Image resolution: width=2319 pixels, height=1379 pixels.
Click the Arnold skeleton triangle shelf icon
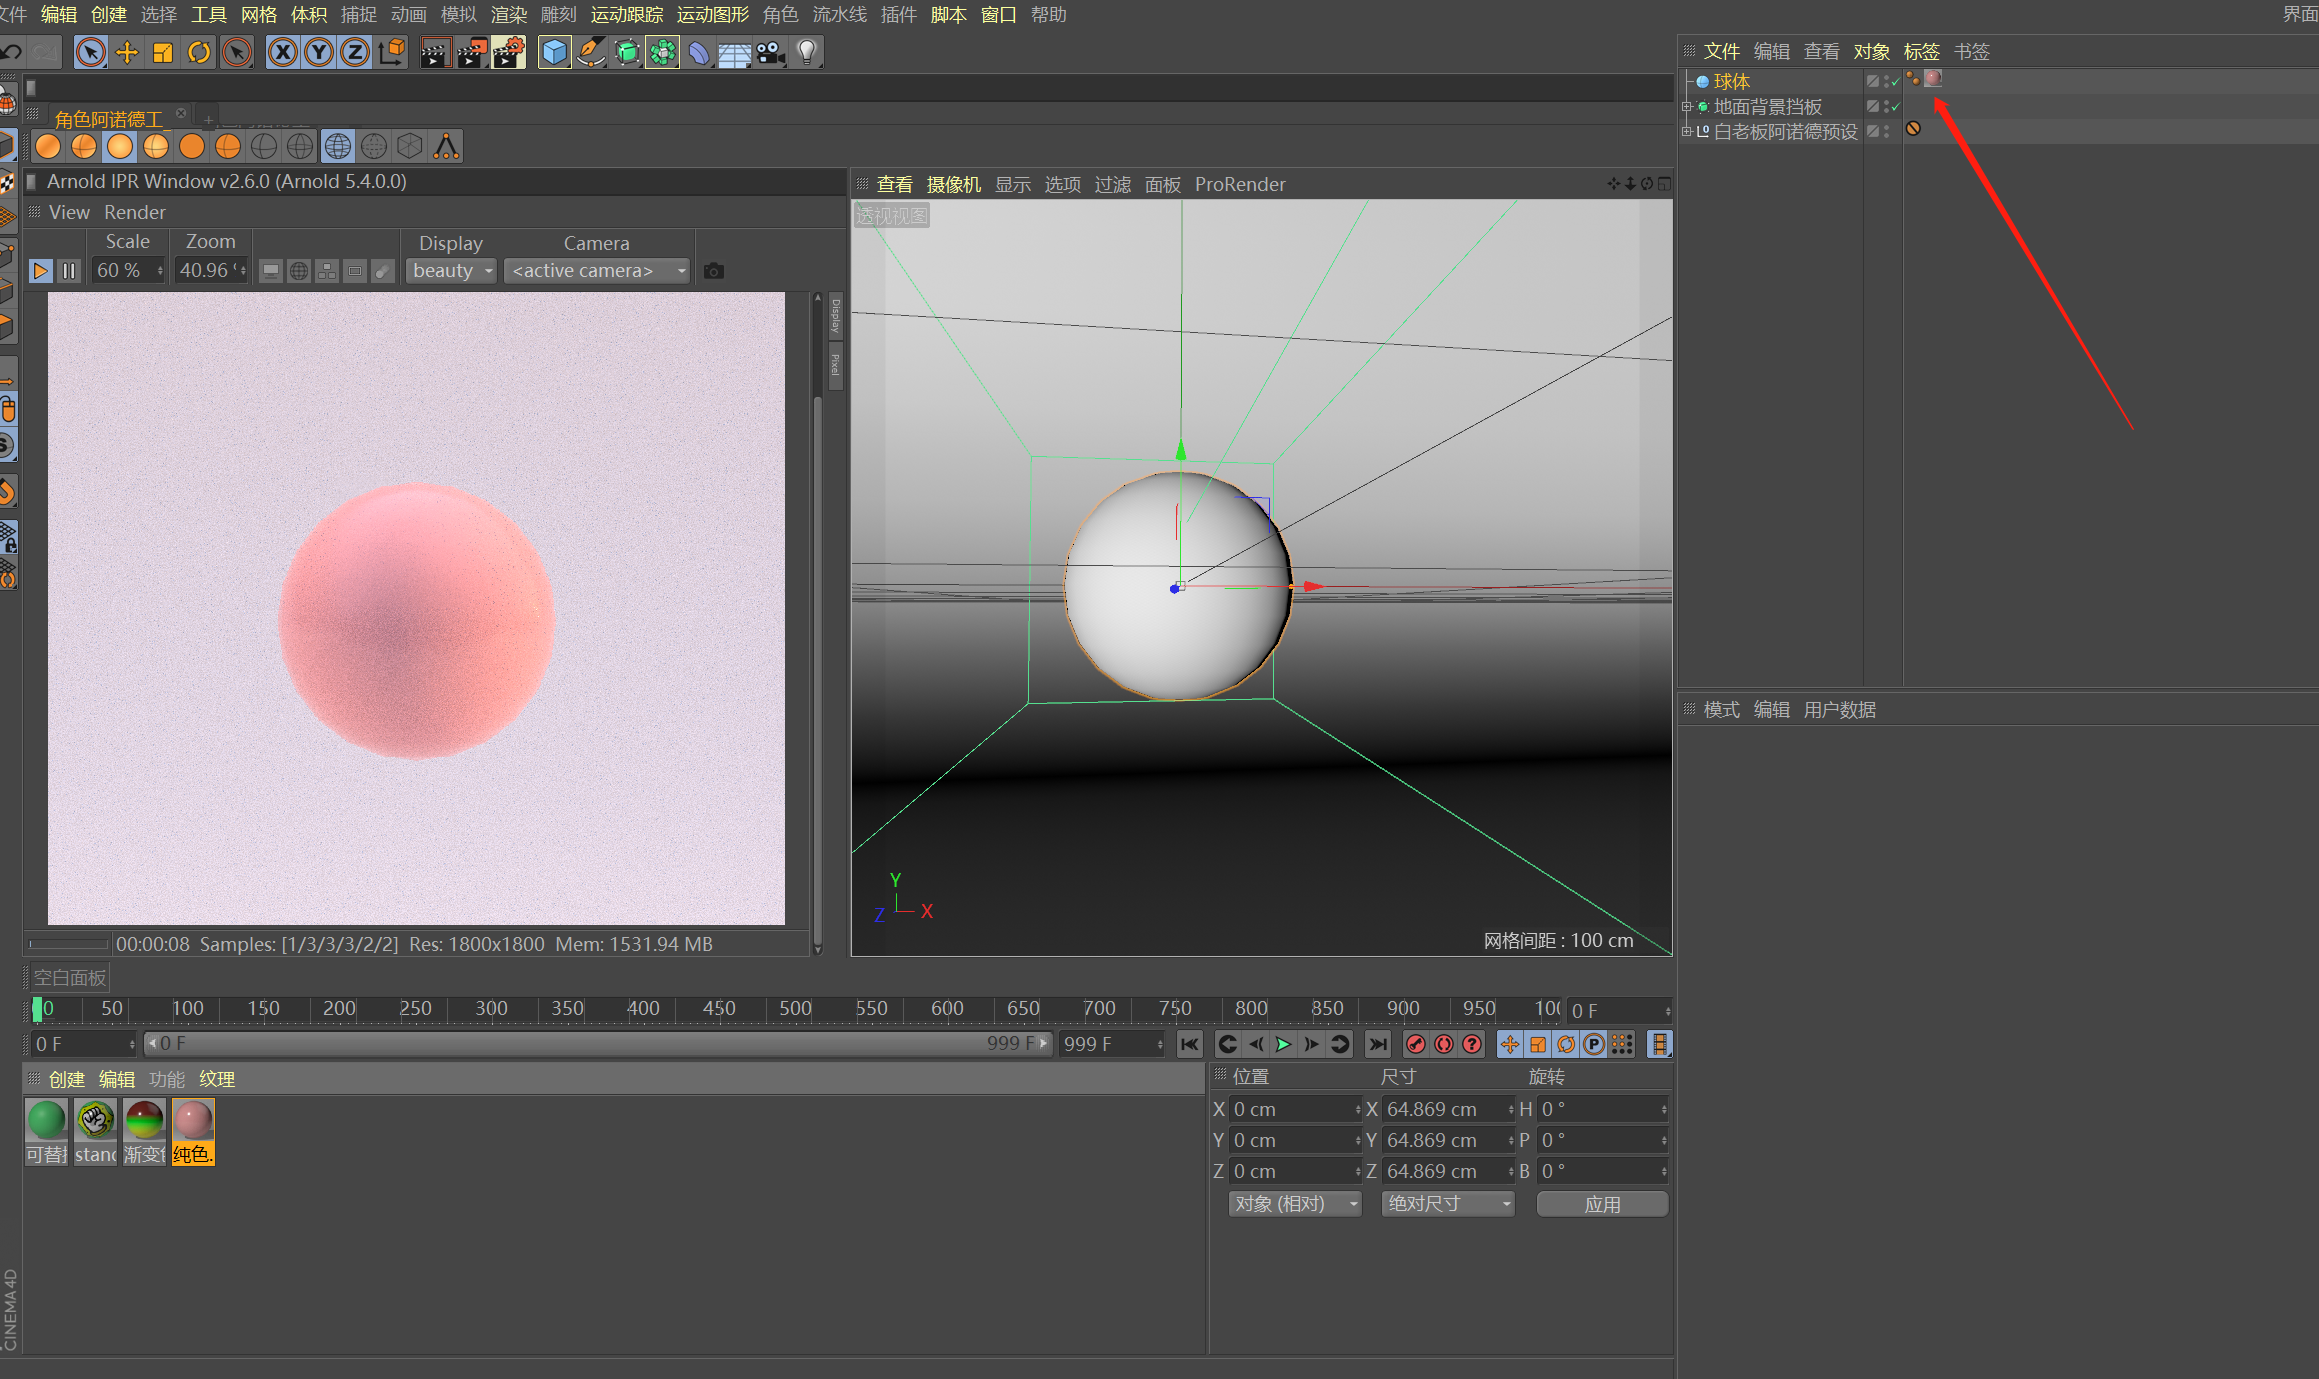click(446, 146)
